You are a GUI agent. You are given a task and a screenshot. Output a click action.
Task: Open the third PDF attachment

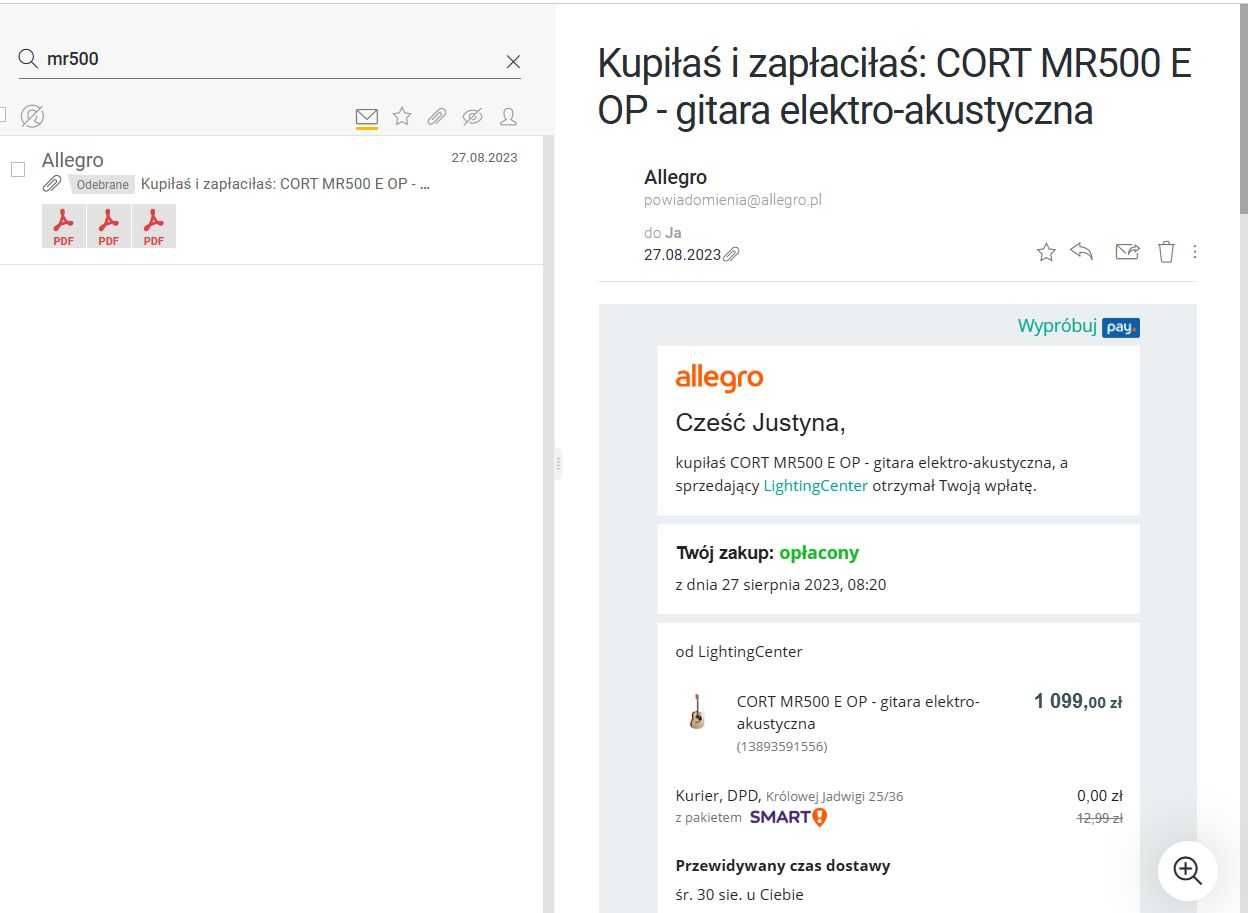154,226
